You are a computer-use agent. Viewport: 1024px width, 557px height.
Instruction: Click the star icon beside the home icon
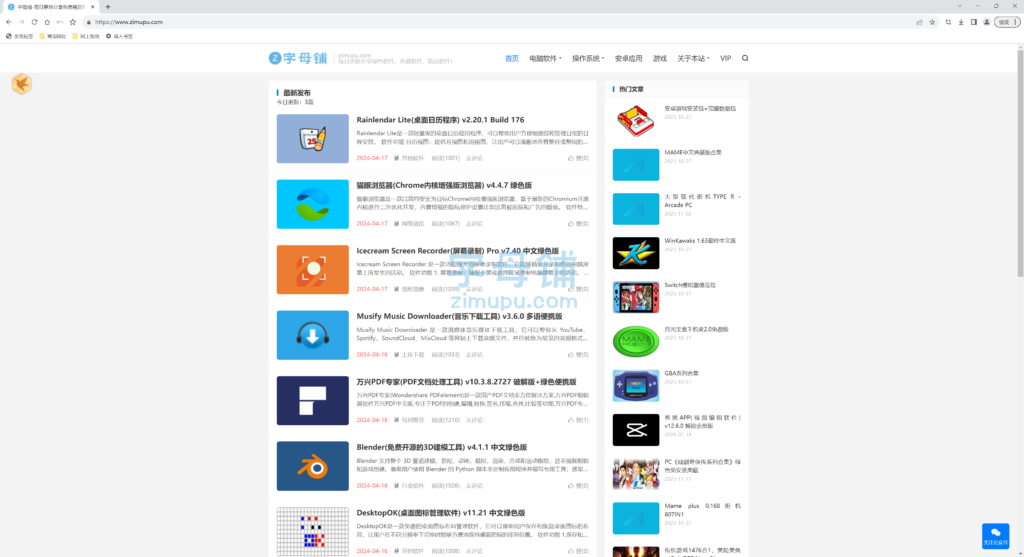[72, 22]
